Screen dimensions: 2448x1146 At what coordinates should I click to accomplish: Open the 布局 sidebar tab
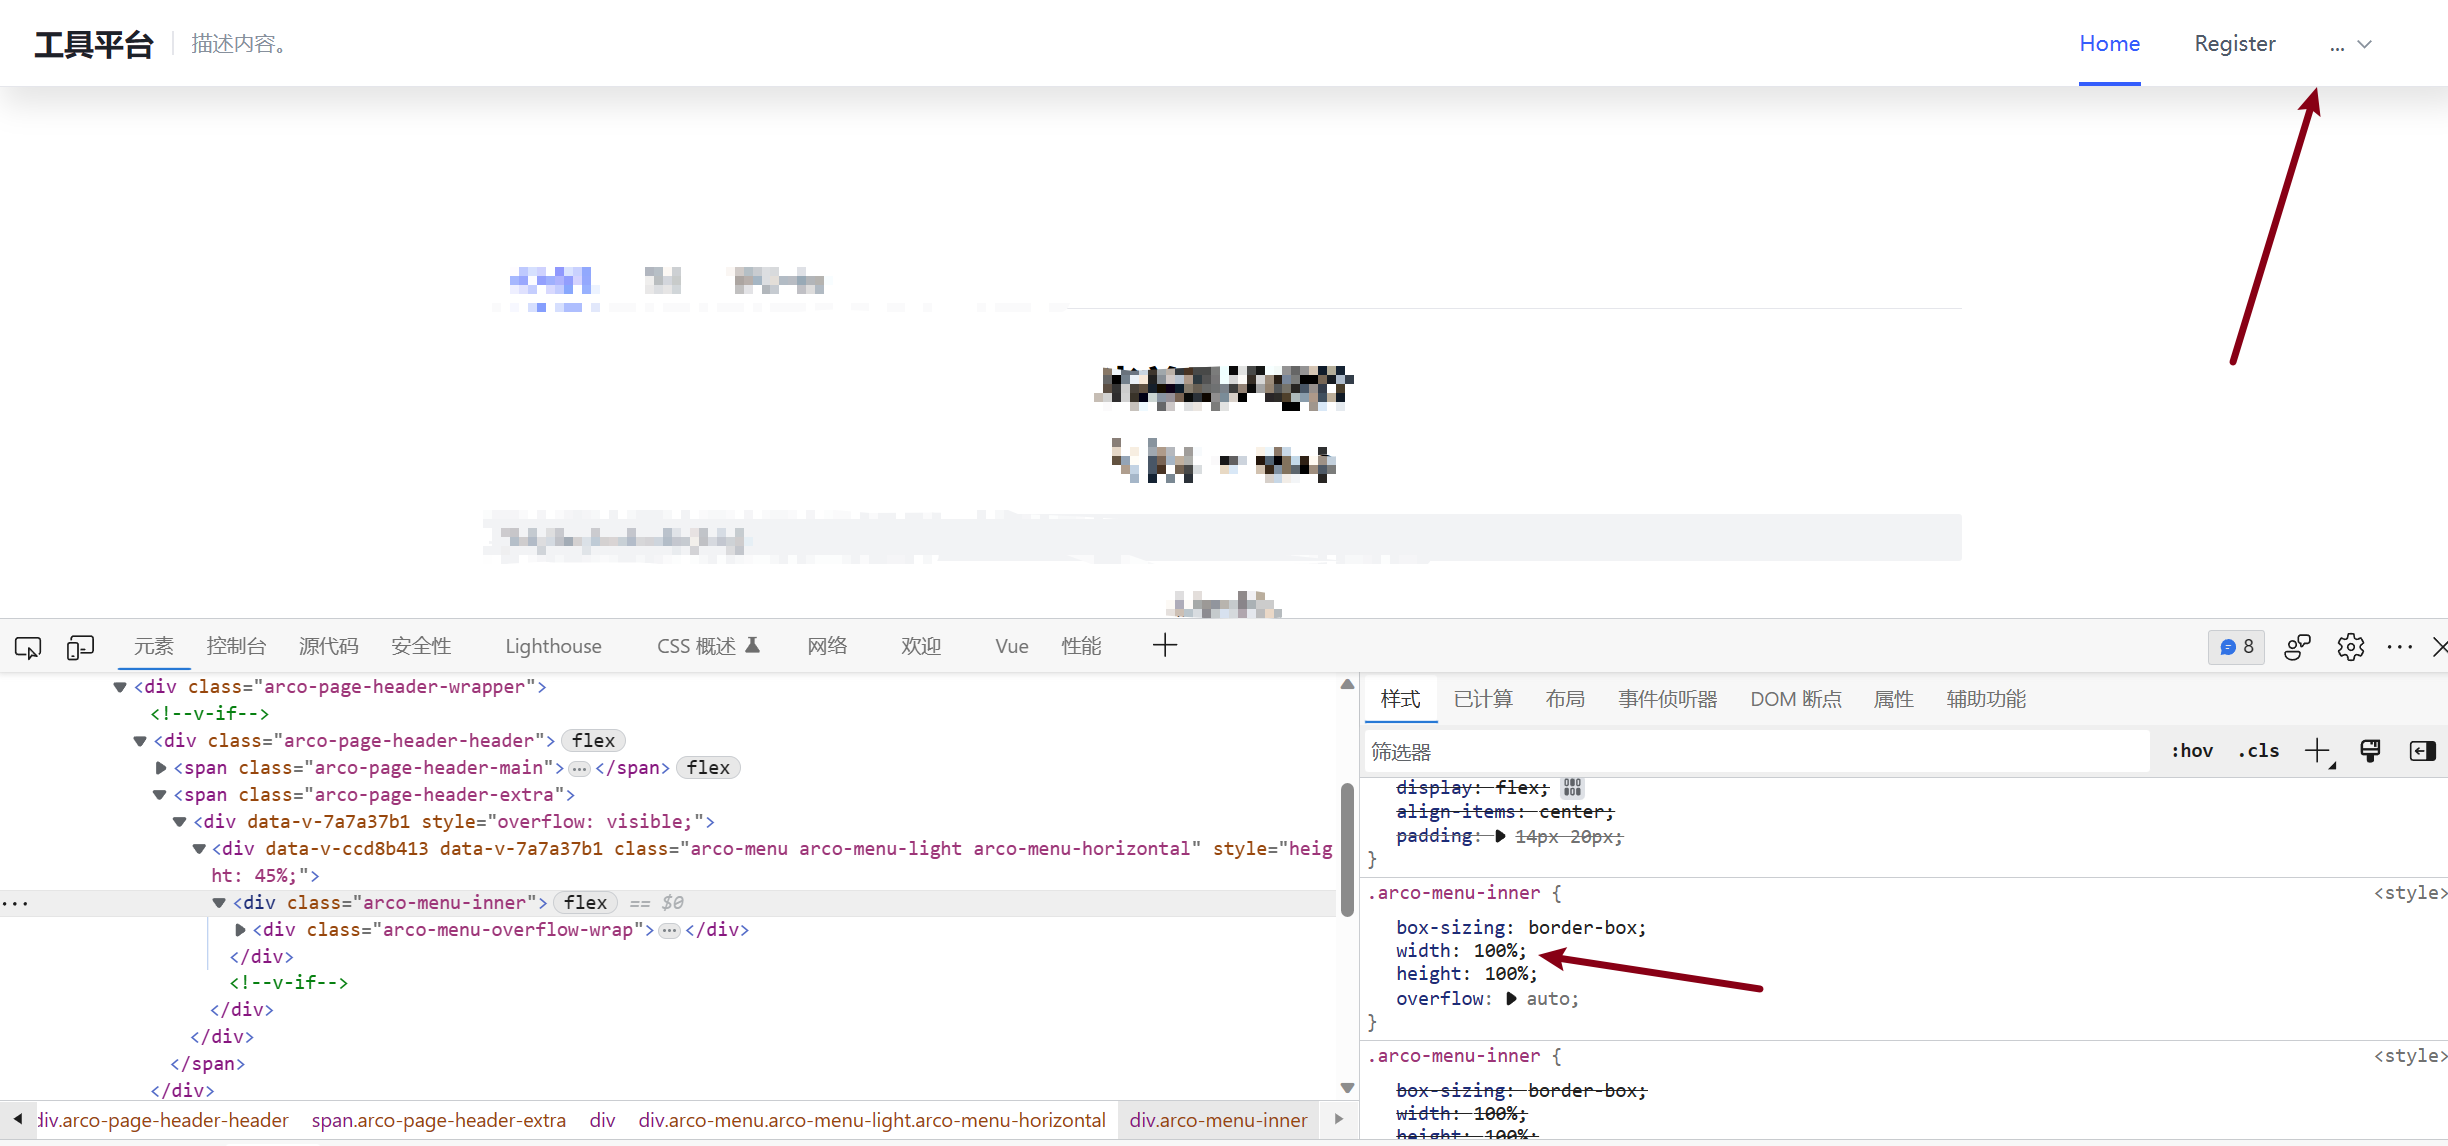(x=1565, y=699)
